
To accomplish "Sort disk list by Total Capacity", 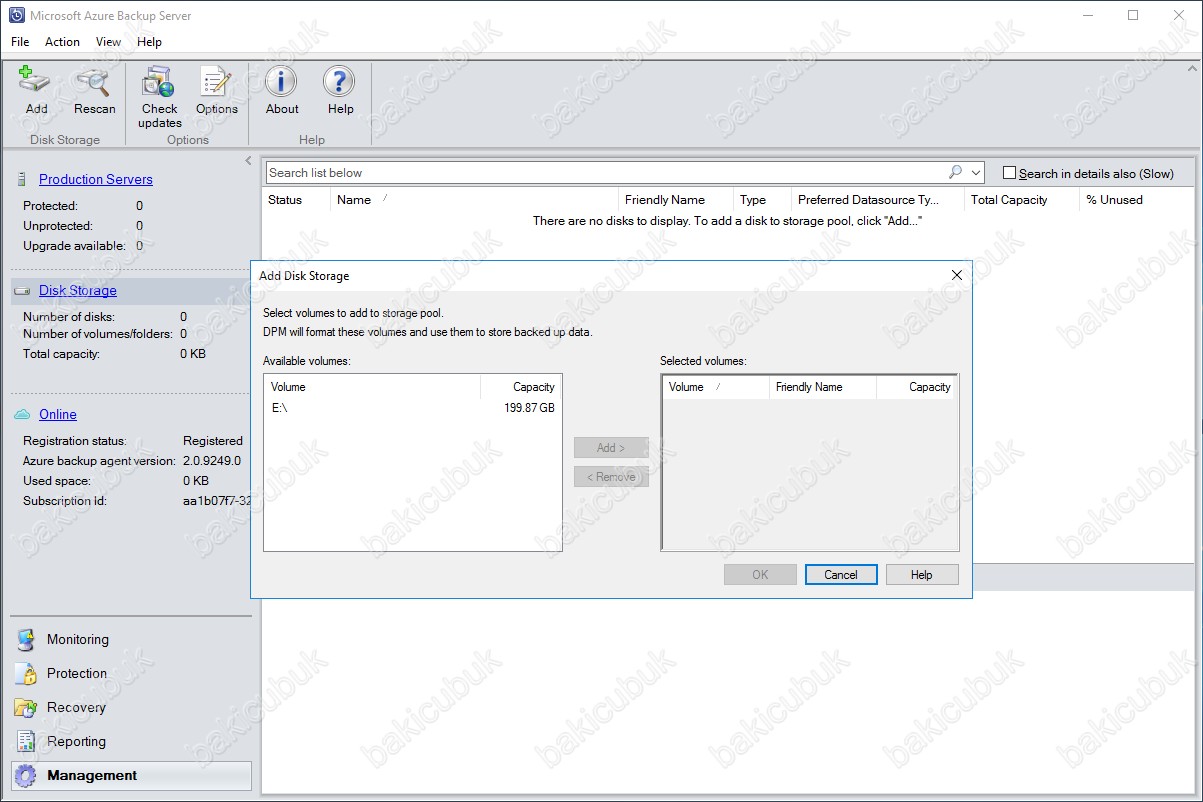I will pos(1022,200).
